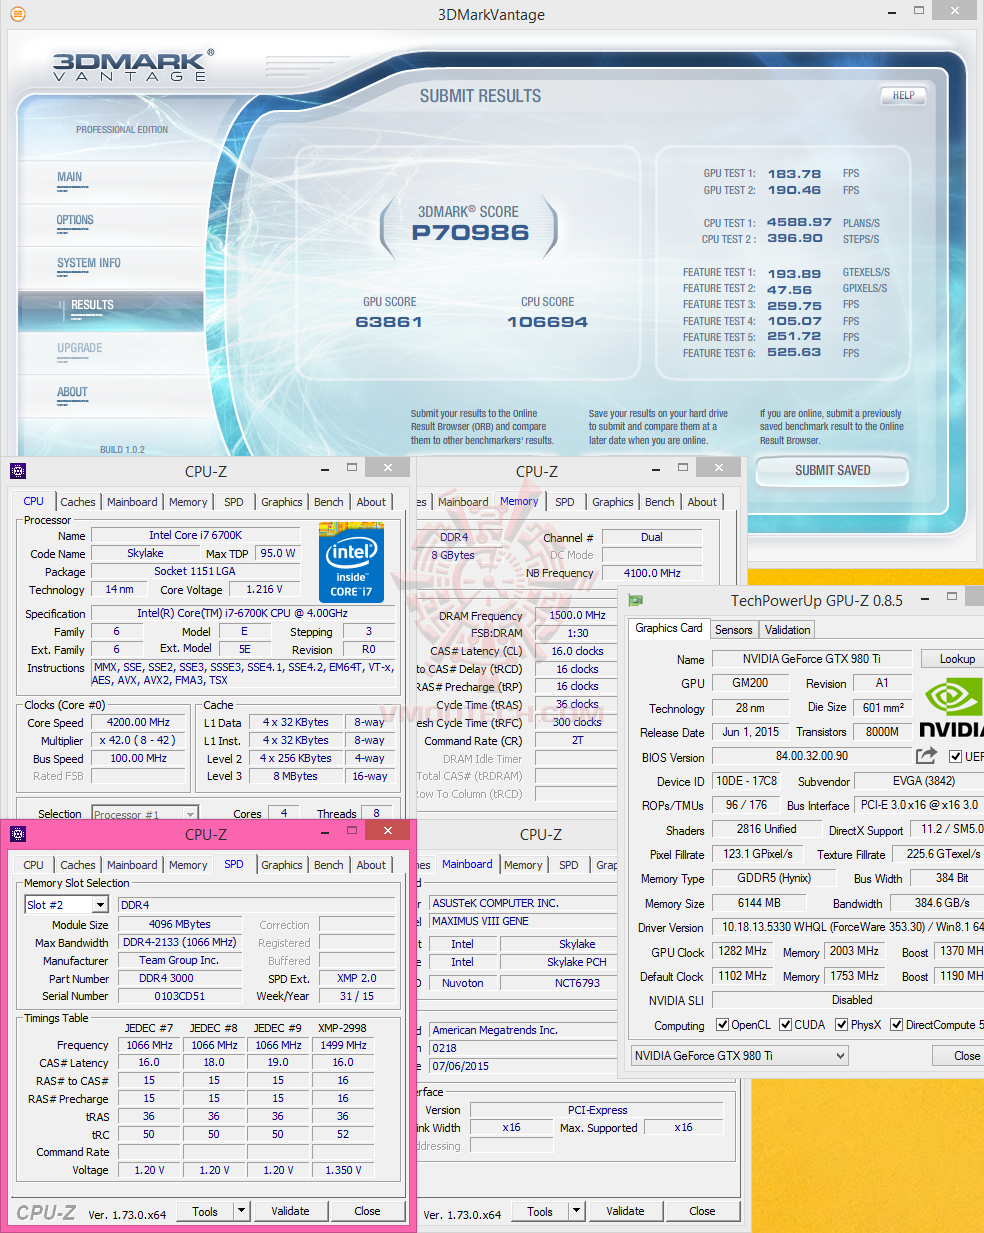The image size is (984, 1233).
Task: Click the Driver Version field in GPU-Z
Action: [x=848, y=927]
